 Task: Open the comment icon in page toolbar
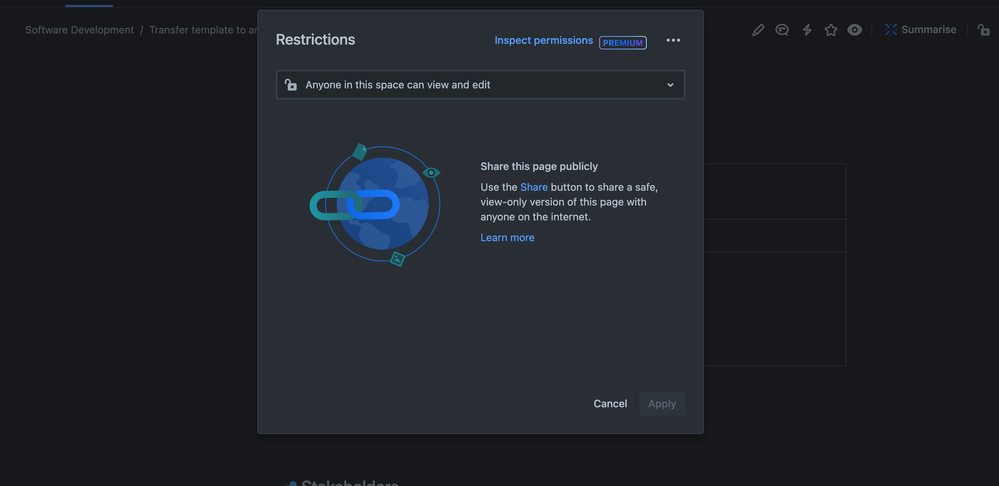[782, 30]
